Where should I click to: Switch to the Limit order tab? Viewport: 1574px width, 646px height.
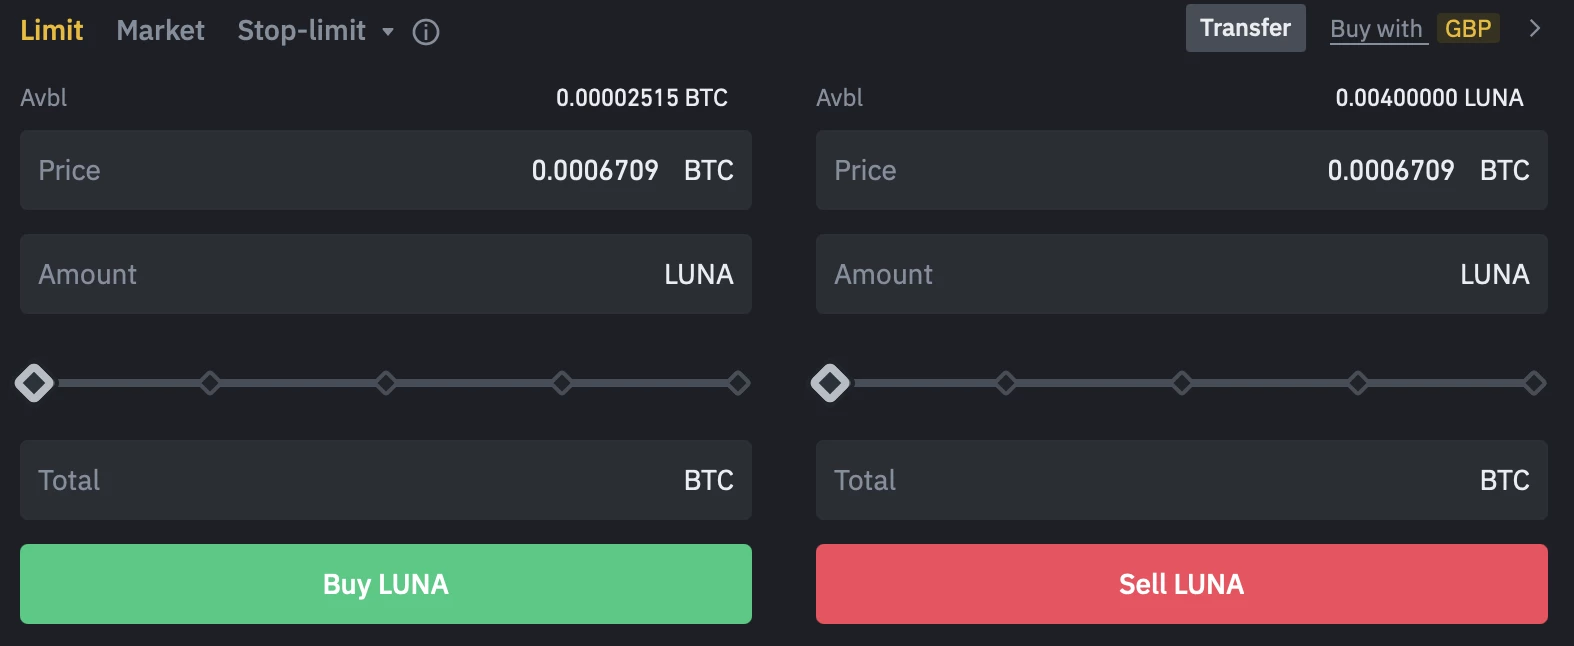coord(52,30)
